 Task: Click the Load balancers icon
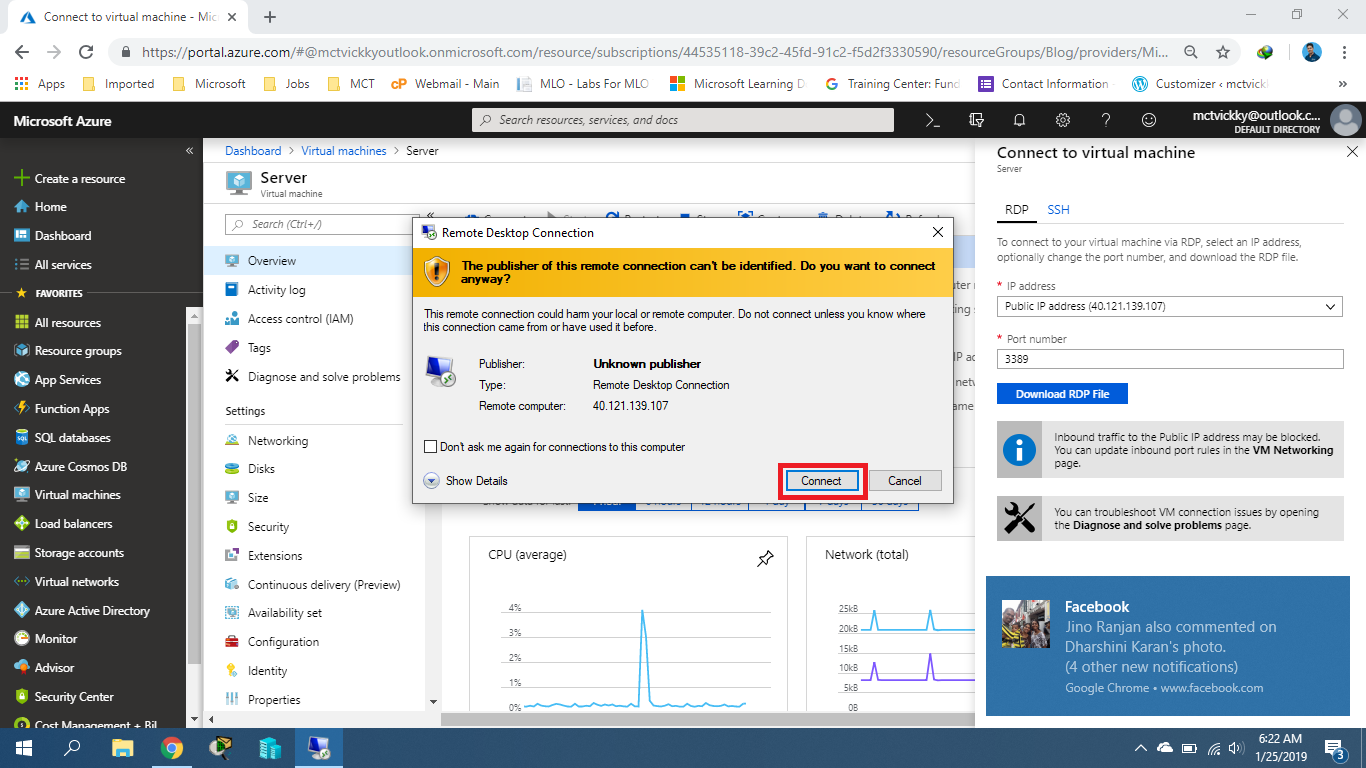coord(22,524)
